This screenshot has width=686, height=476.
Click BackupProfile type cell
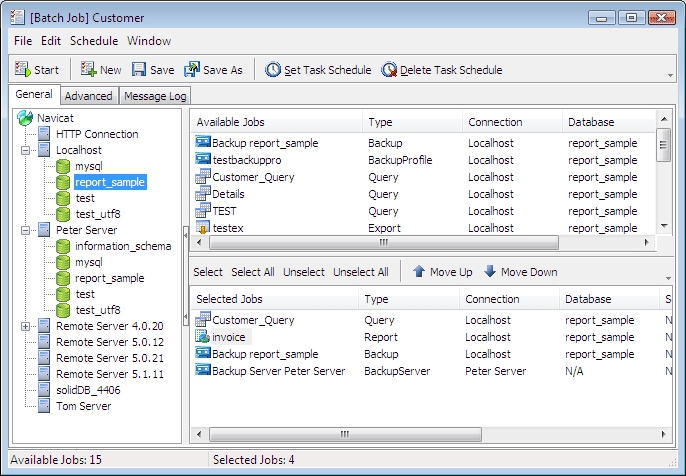point(400,160)
